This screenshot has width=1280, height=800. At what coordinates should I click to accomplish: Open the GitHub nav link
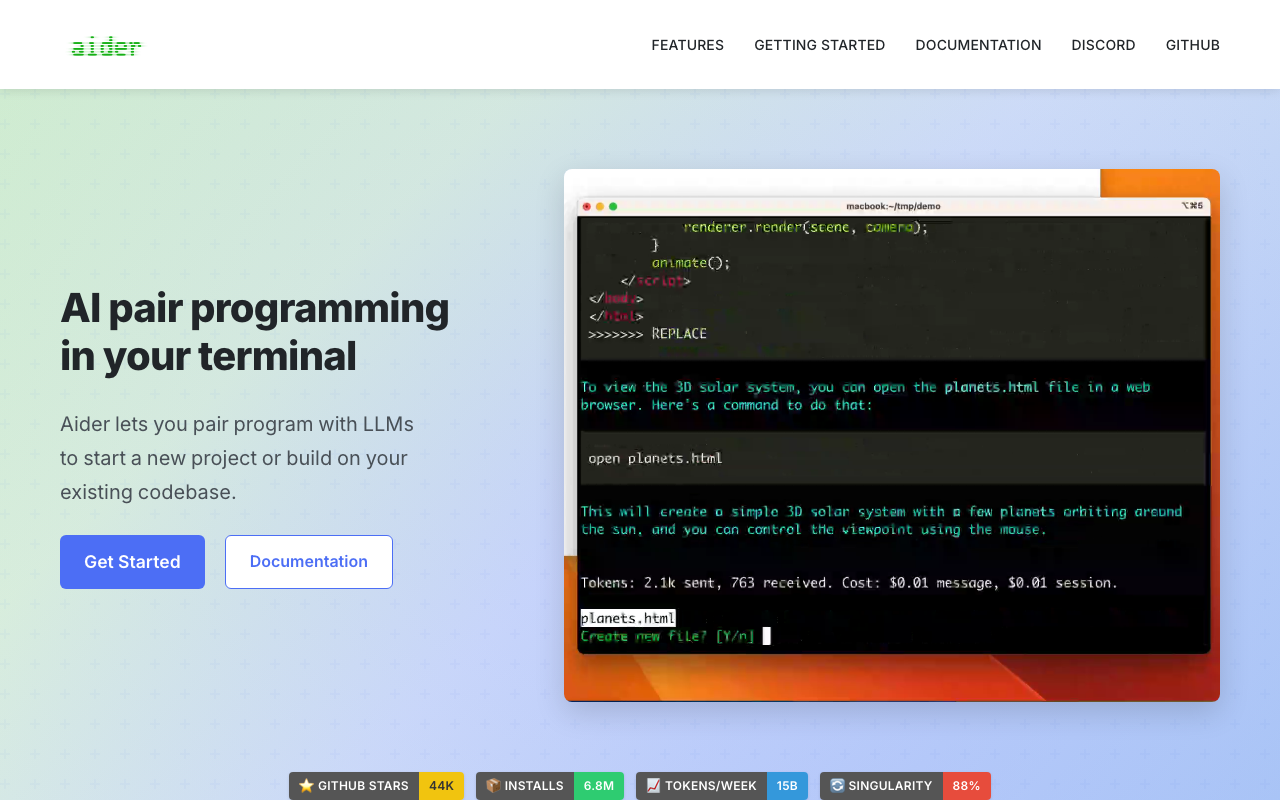click(x=1193, y=45)
